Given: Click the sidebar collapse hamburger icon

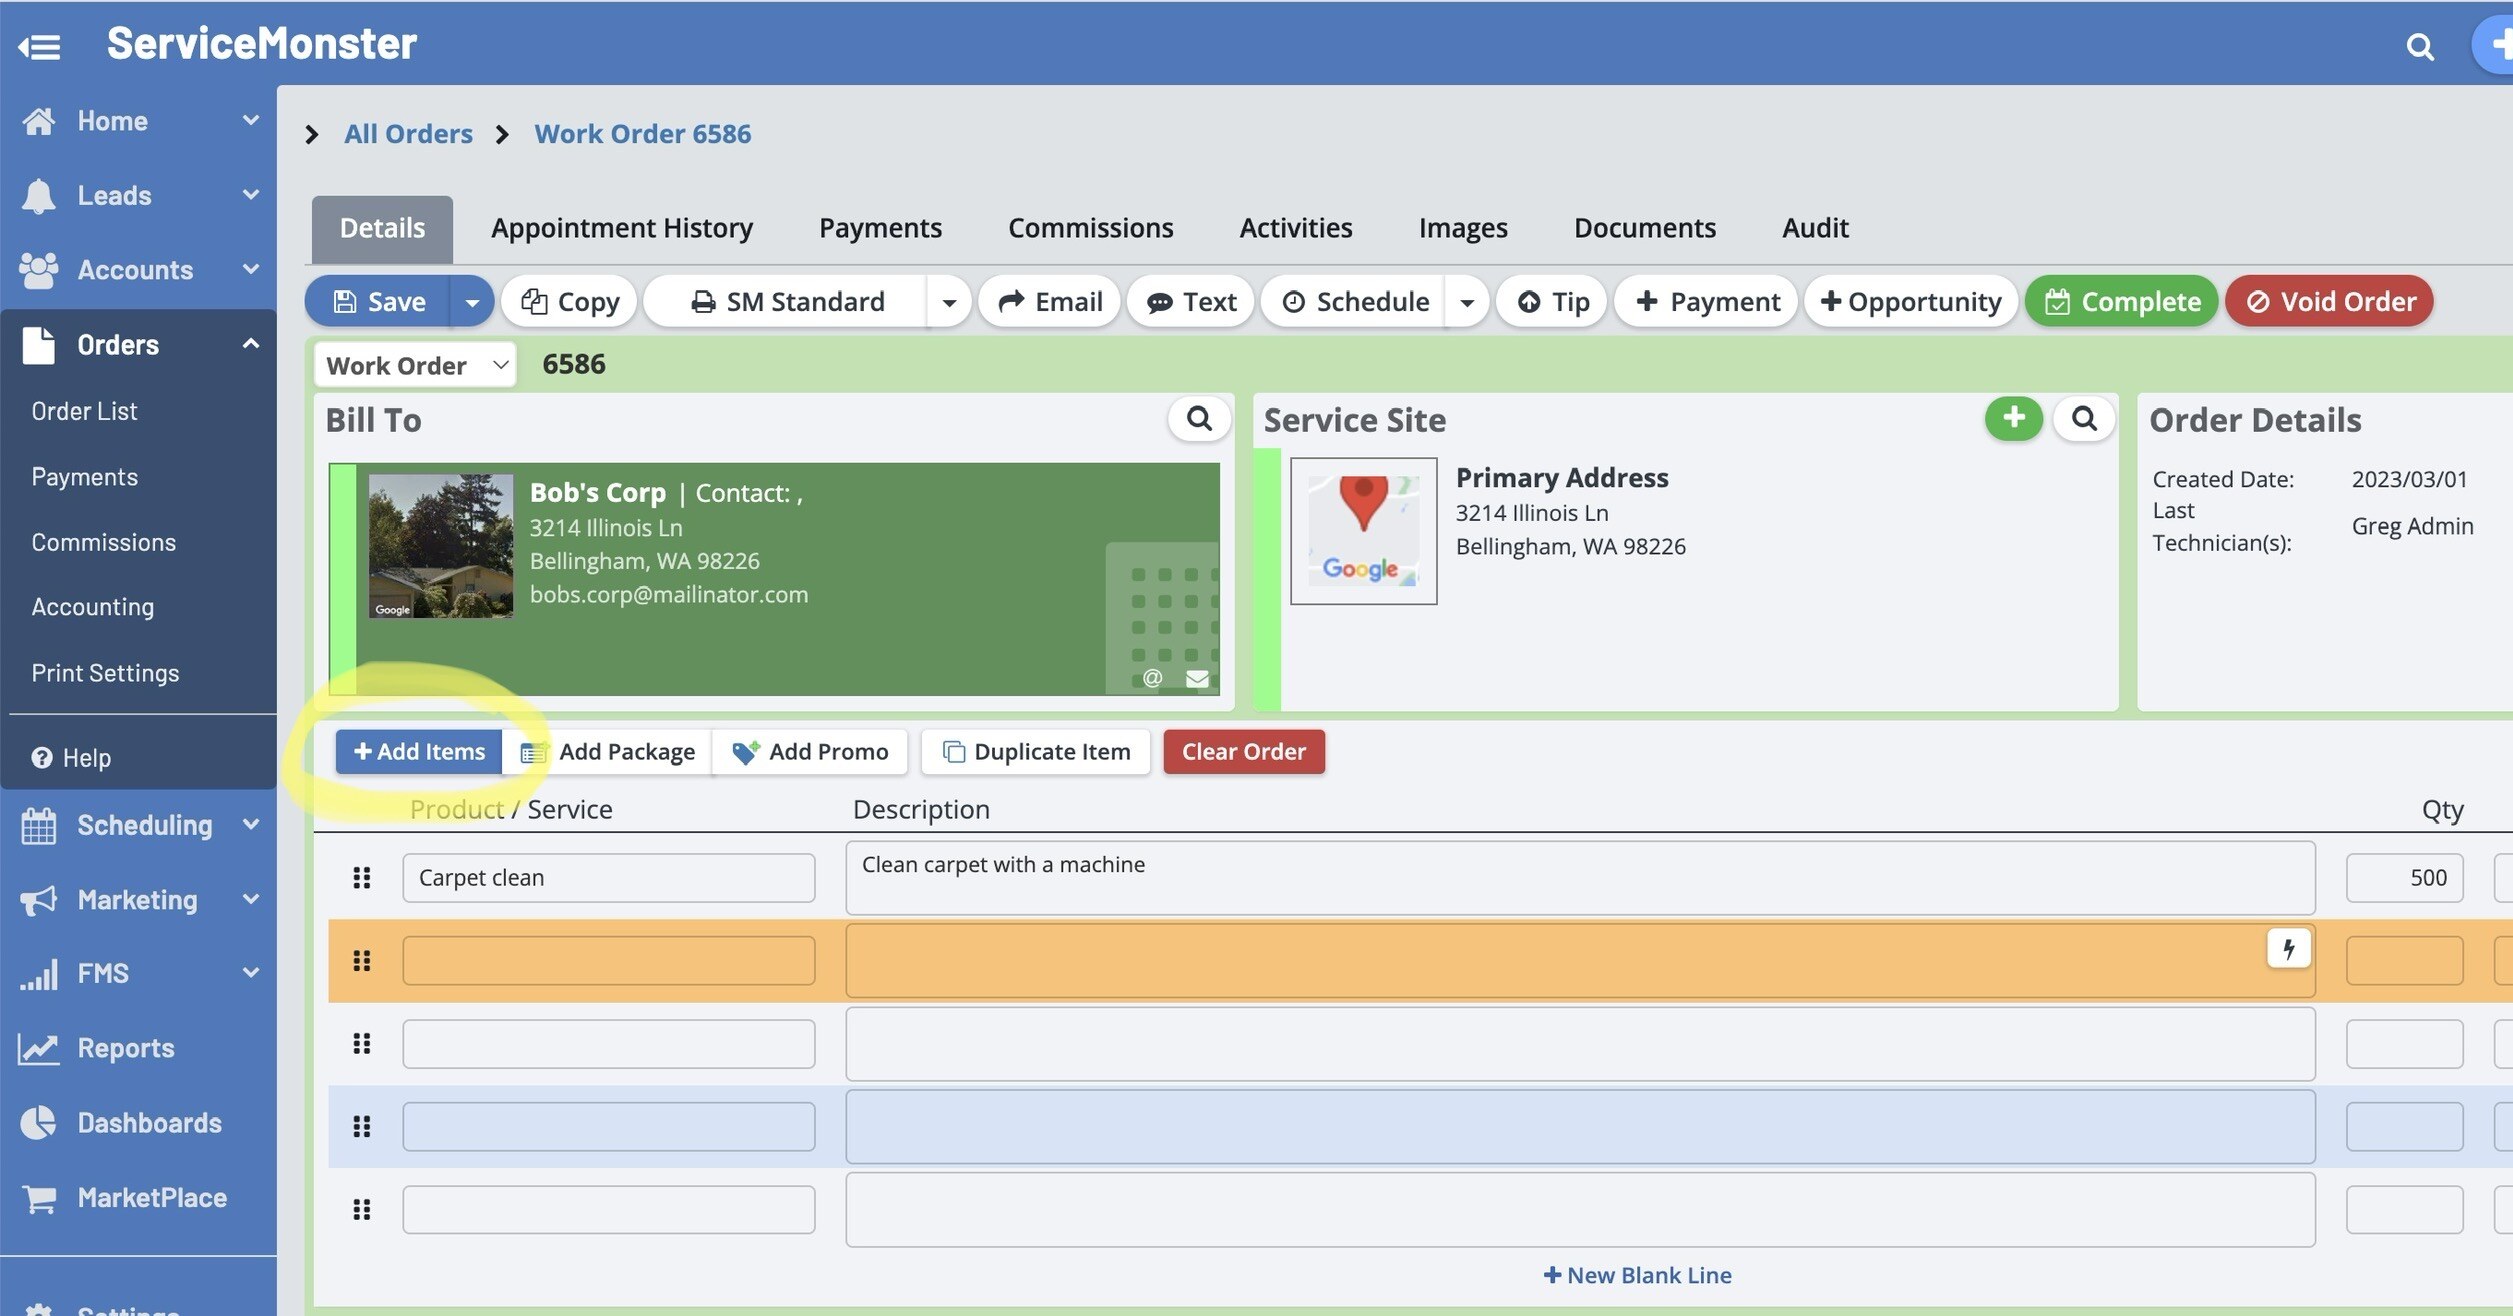Looking at the screenshot, I should [x=40, y=46].
